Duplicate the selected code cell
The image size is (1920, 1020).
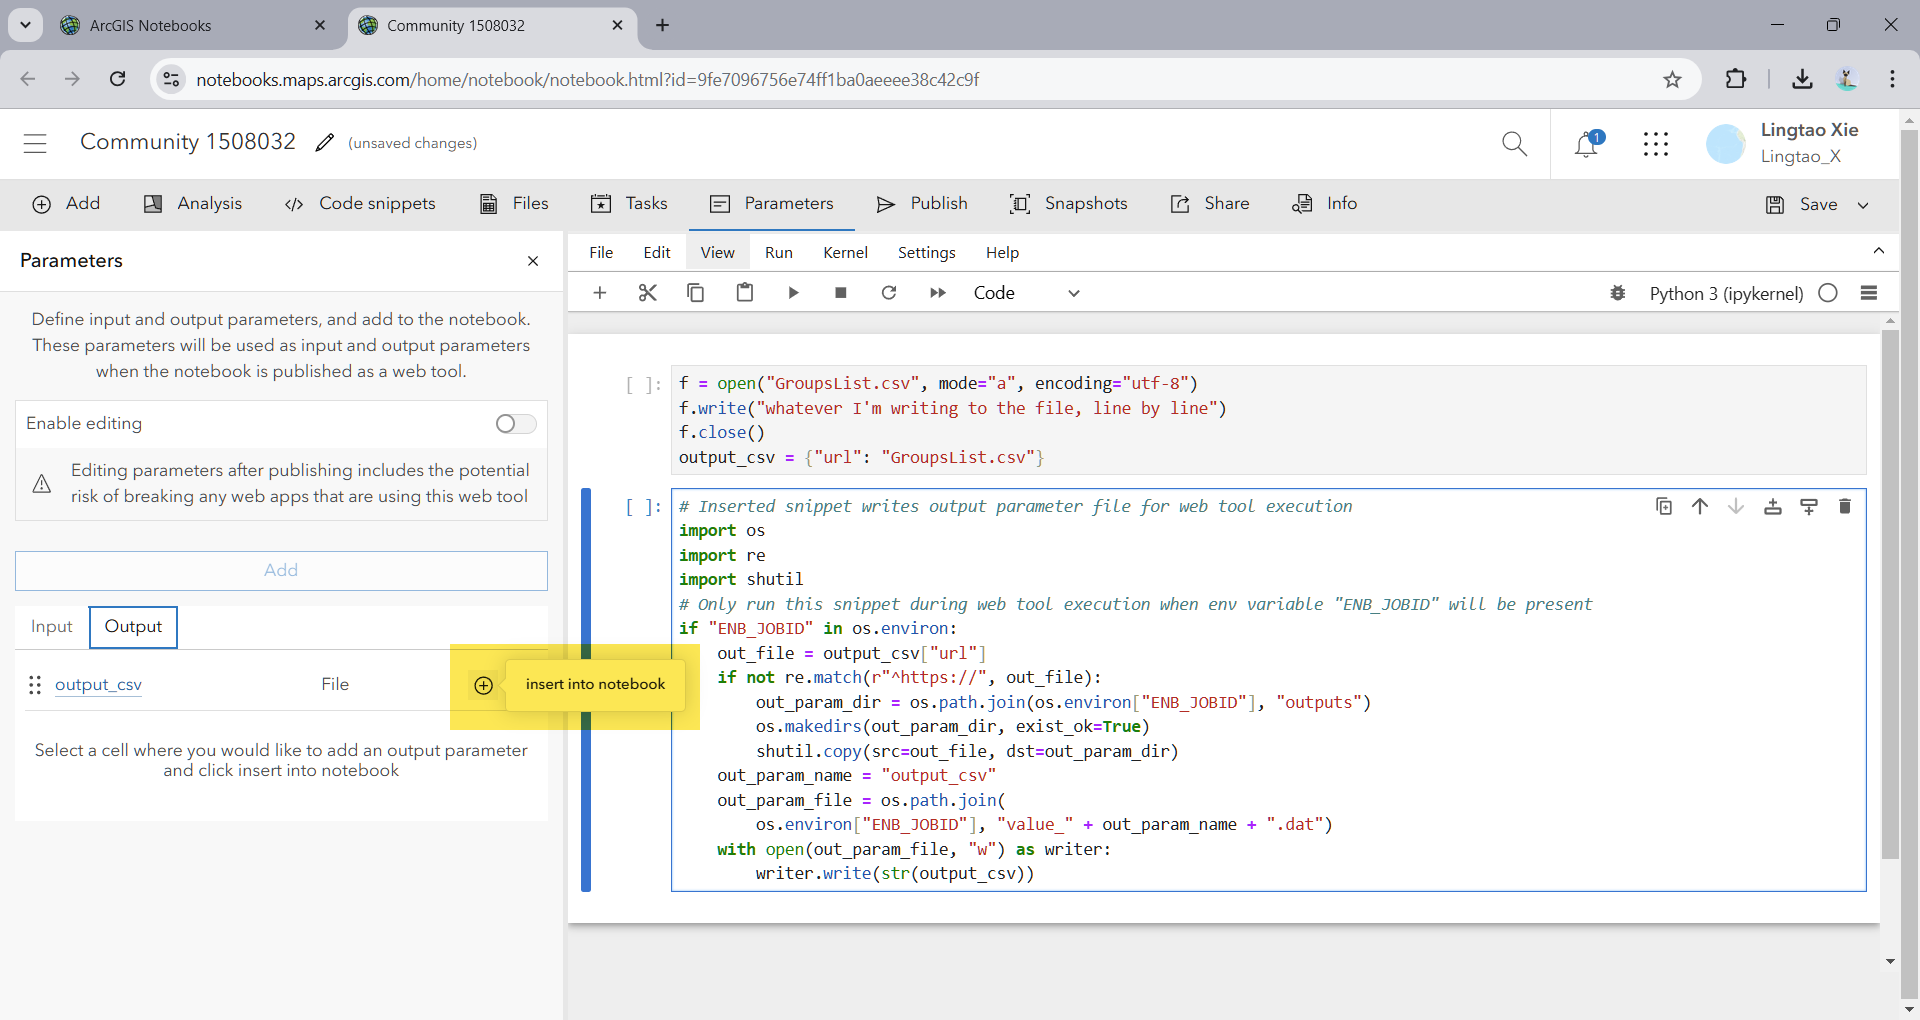point(1663,506)
